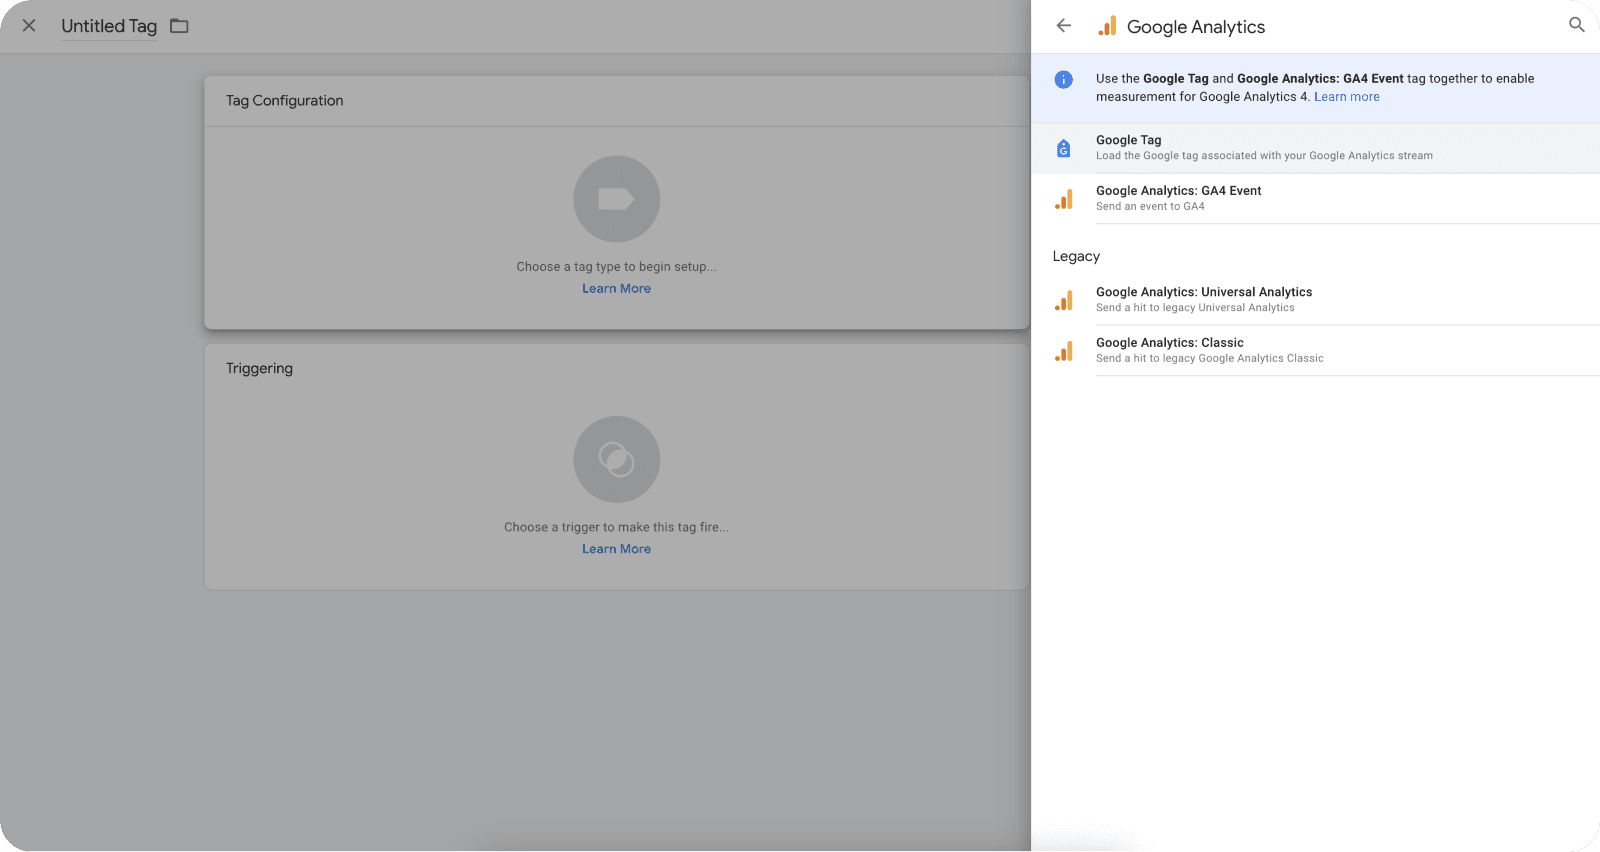Click the folder icon beside Untitled Tag
This screenshot has height=852, width=1600.
pos(179,26)
